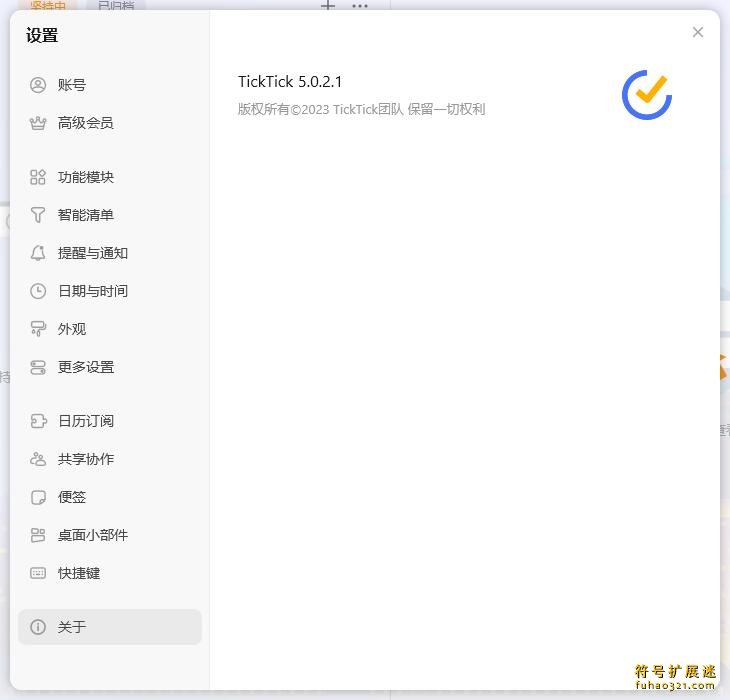Click the collaboration people icon
This screenshot has height=700, width=730.
pos(38,459)
